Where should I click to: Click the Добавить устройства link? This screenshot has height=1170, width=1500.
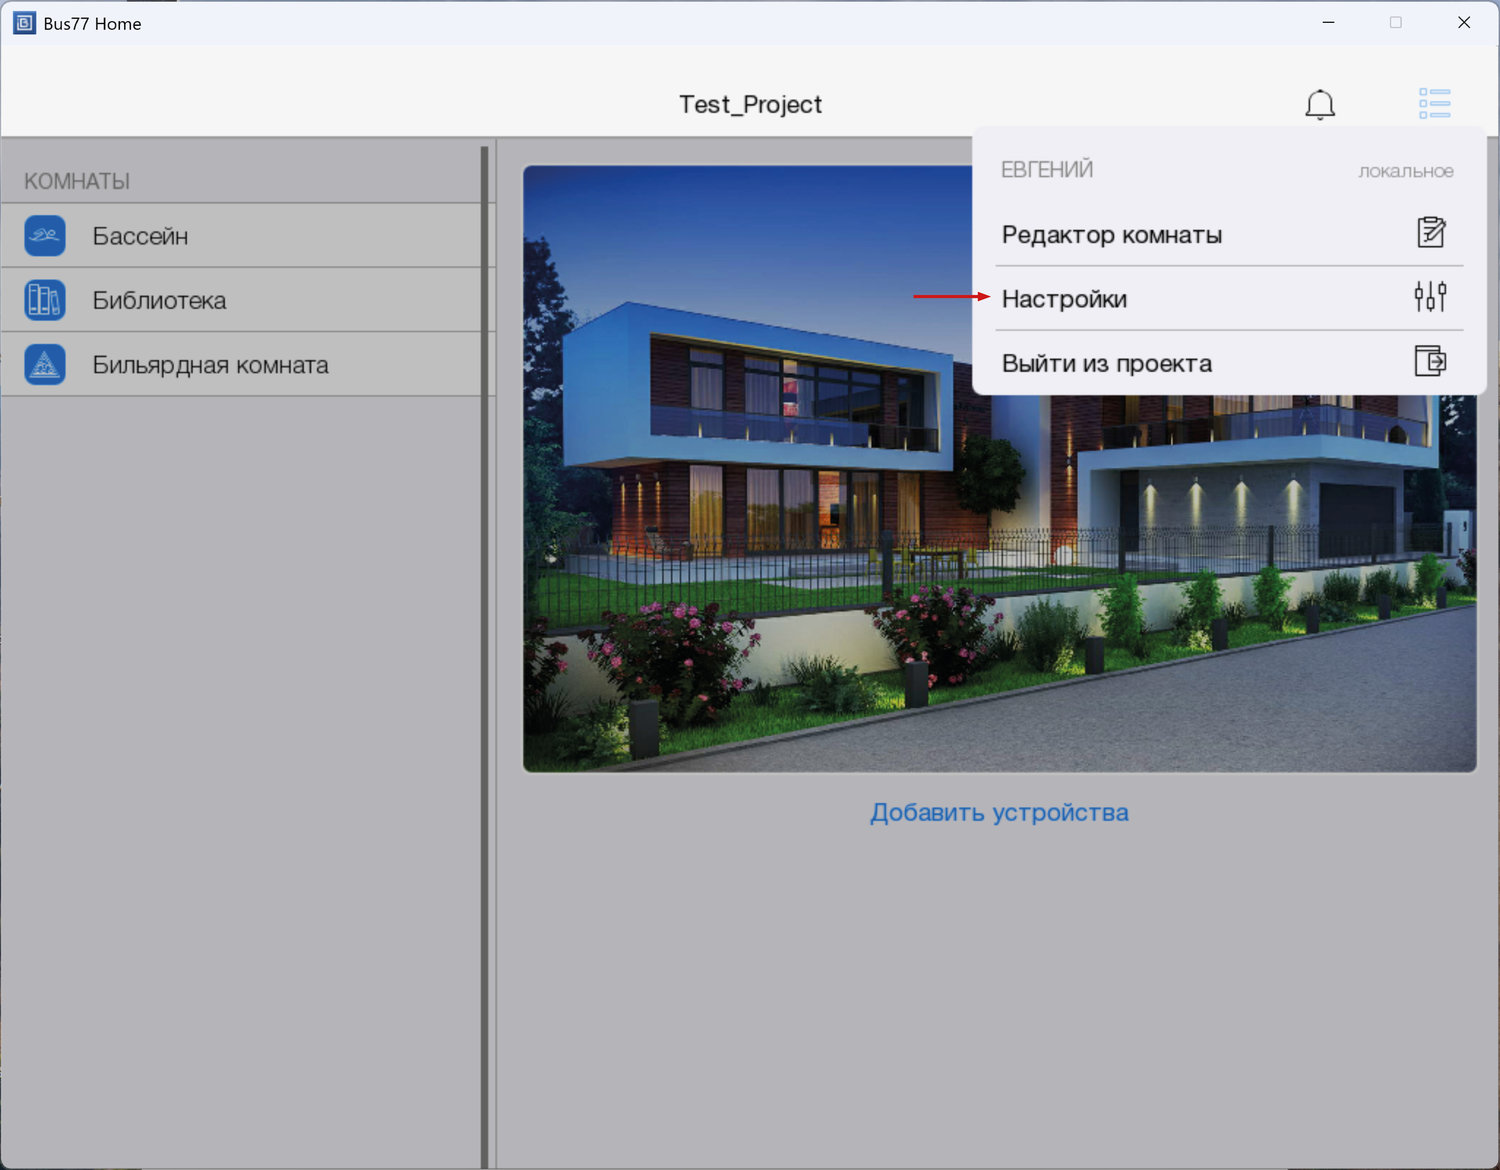[998, 812]
